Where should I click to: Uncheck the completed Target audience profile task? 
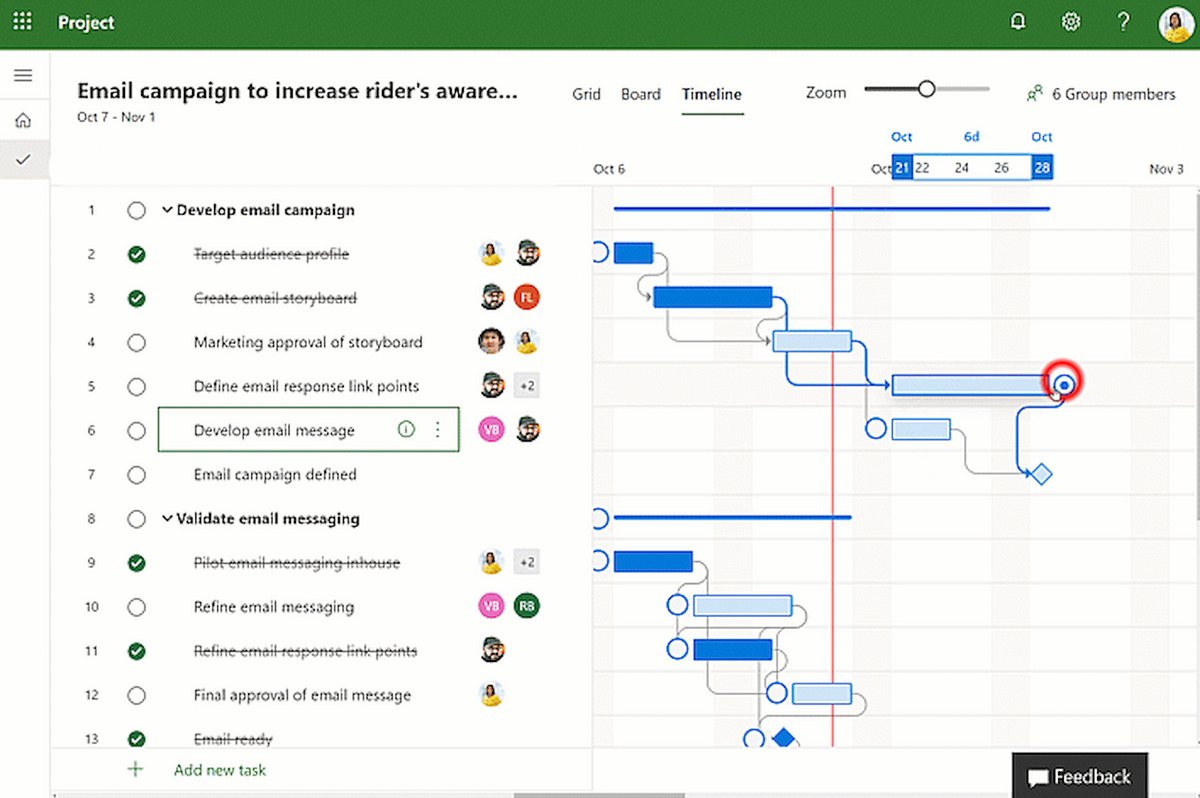[137, 254]
